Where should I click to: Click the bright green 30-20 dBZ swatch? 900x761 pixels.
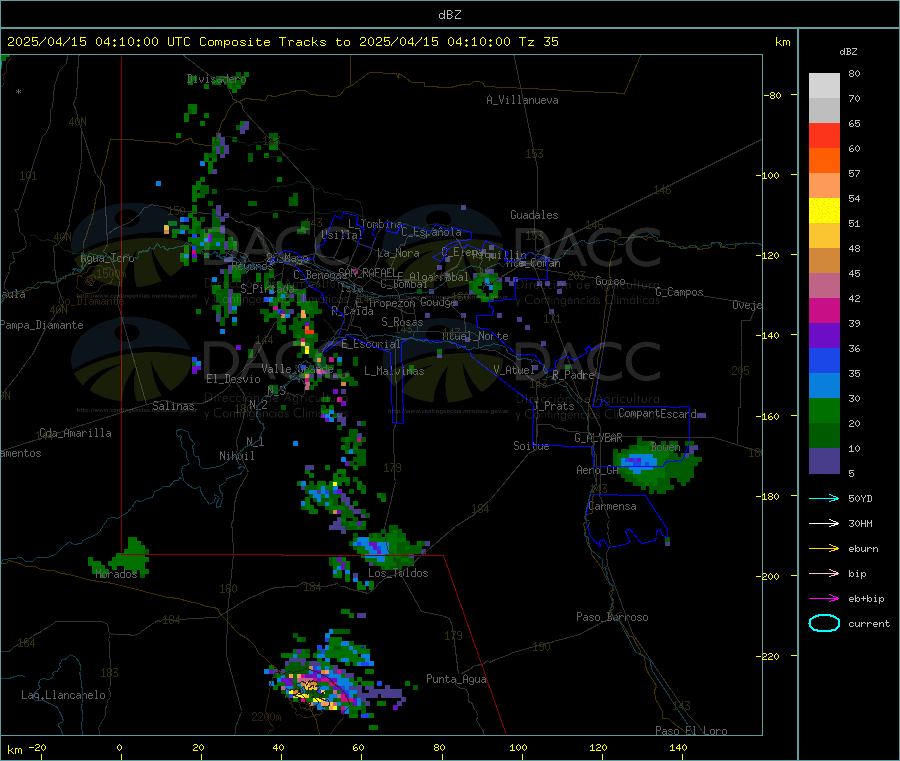click(x=824, y=410)
